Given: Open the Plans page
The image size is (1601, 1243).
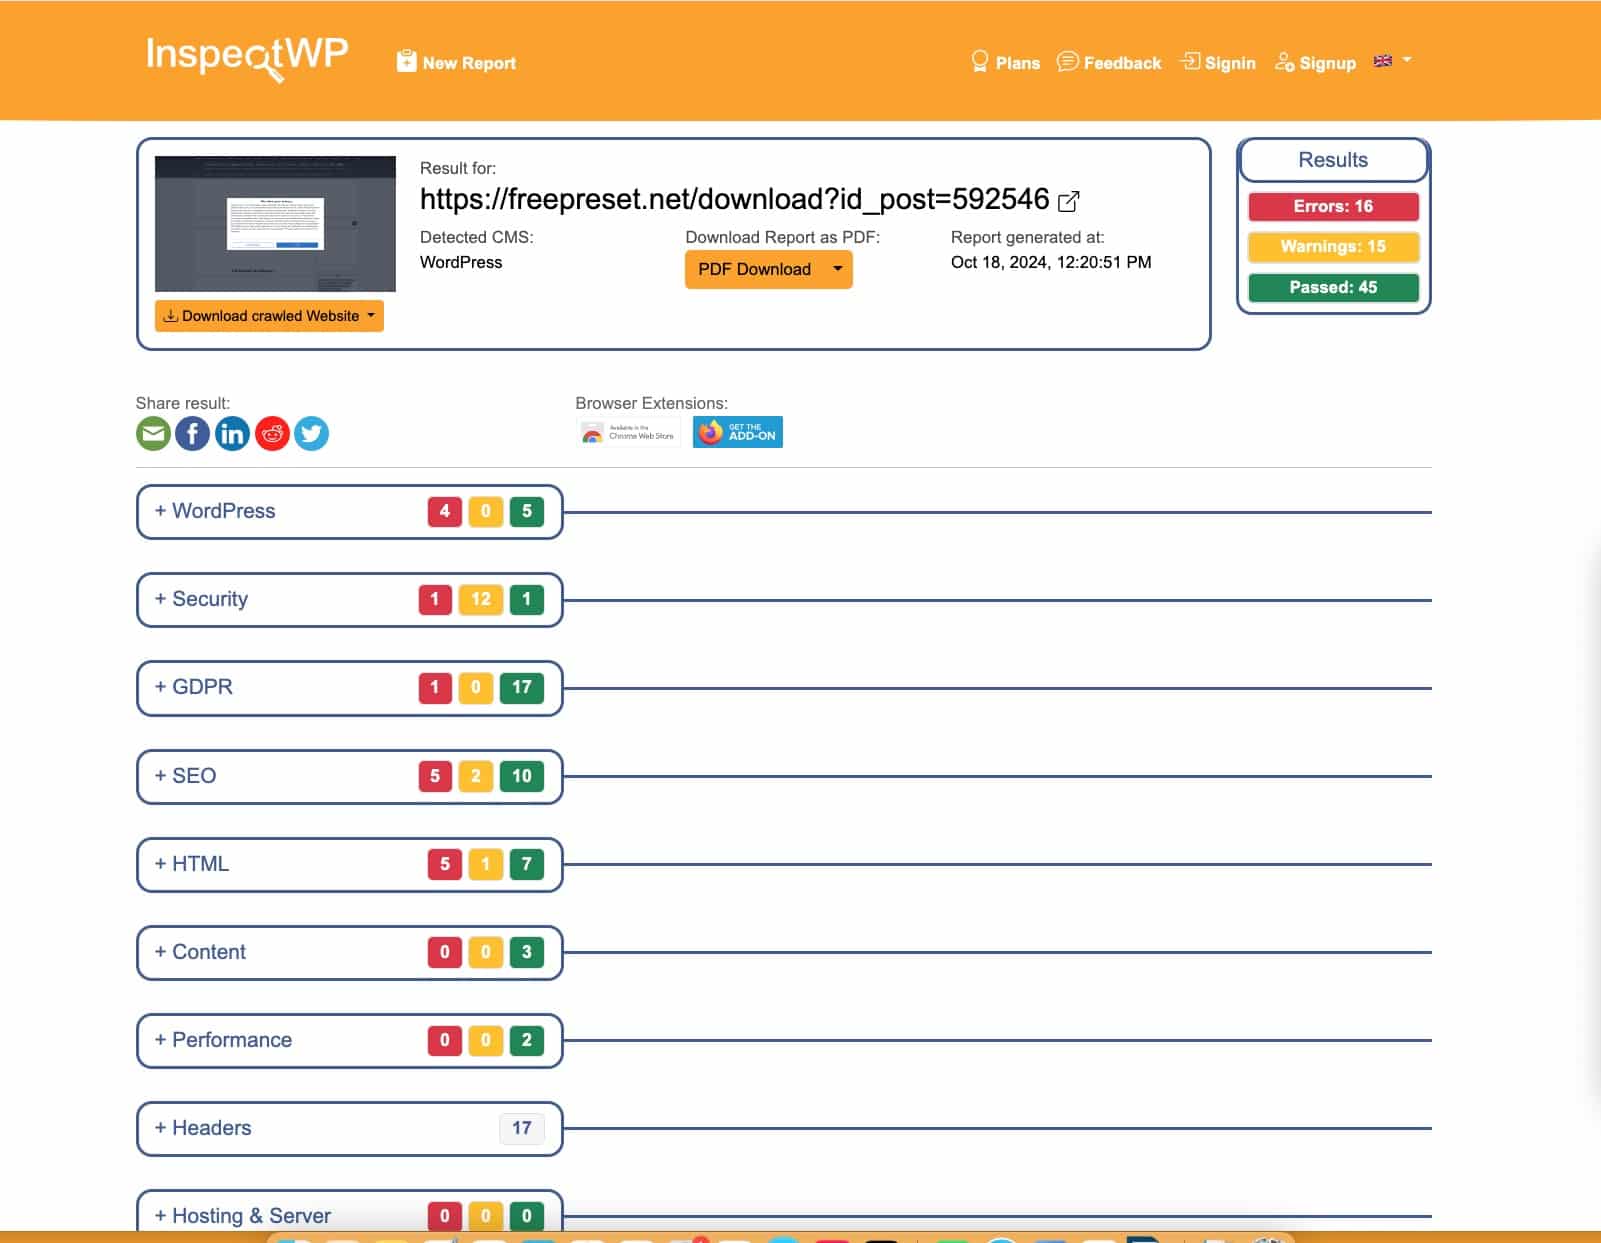Looking at the screenshot, I should pos(1006,62).
